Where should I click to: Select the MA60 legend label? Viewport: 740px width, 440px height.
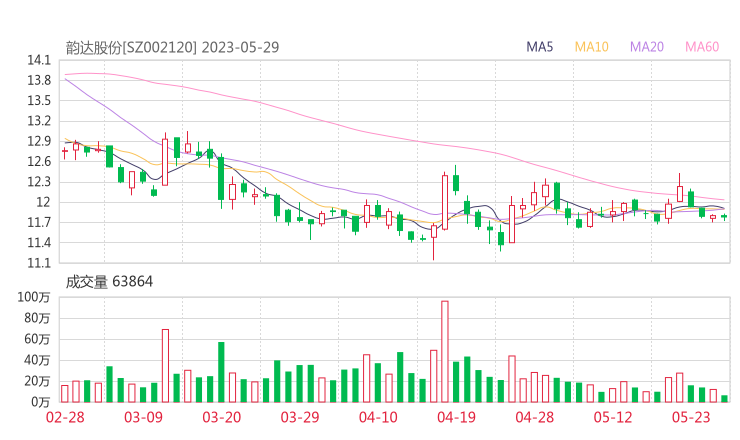(x=702, y=47)
